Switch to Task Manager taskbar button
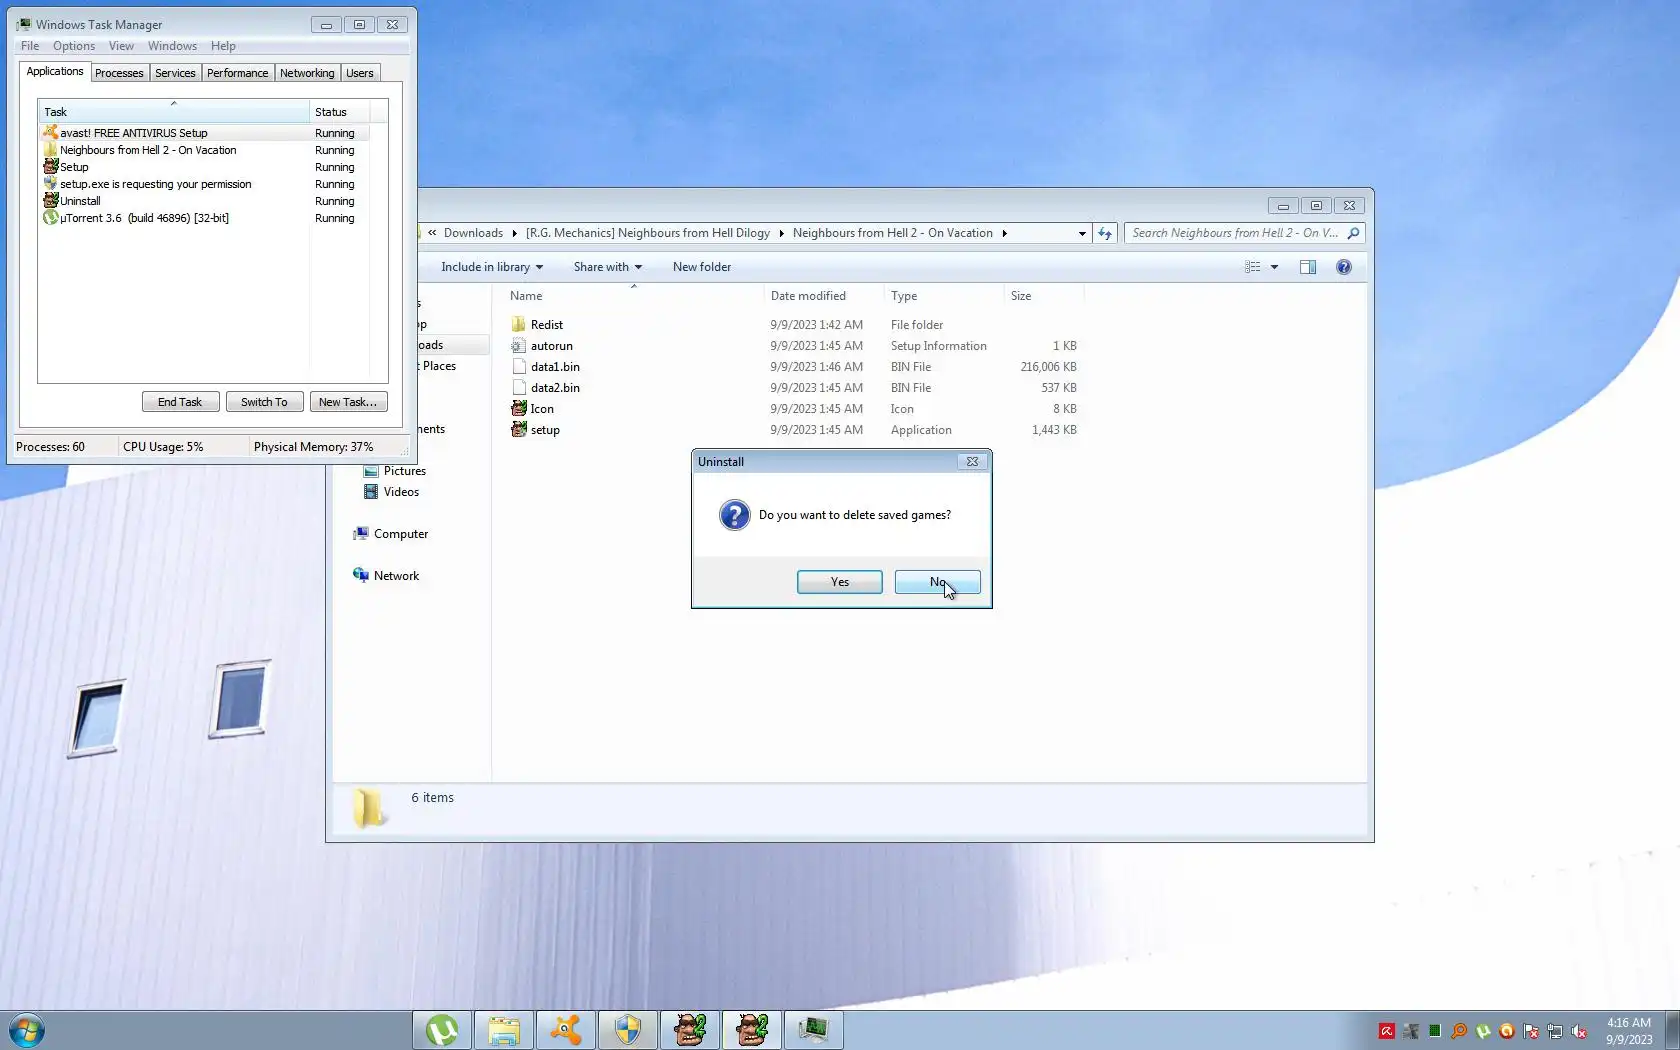The height and width of the screenshot is (1050, 1680). pos(814,1030)
